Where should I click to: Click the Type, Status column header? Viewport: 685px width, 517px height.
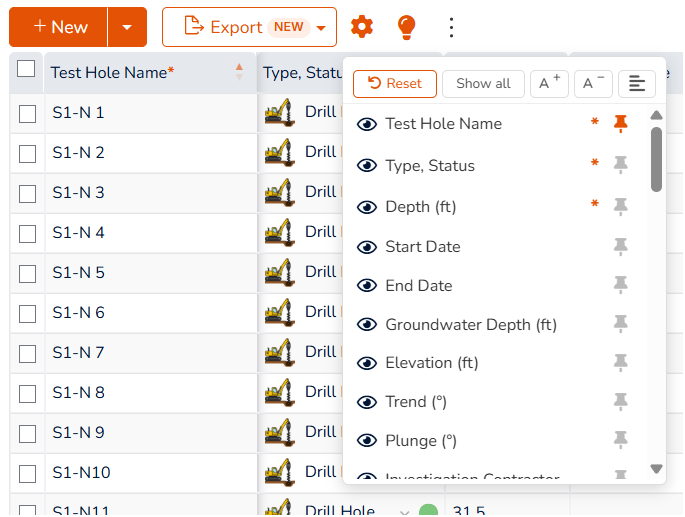pyautogui.click(x=301, y=73)
